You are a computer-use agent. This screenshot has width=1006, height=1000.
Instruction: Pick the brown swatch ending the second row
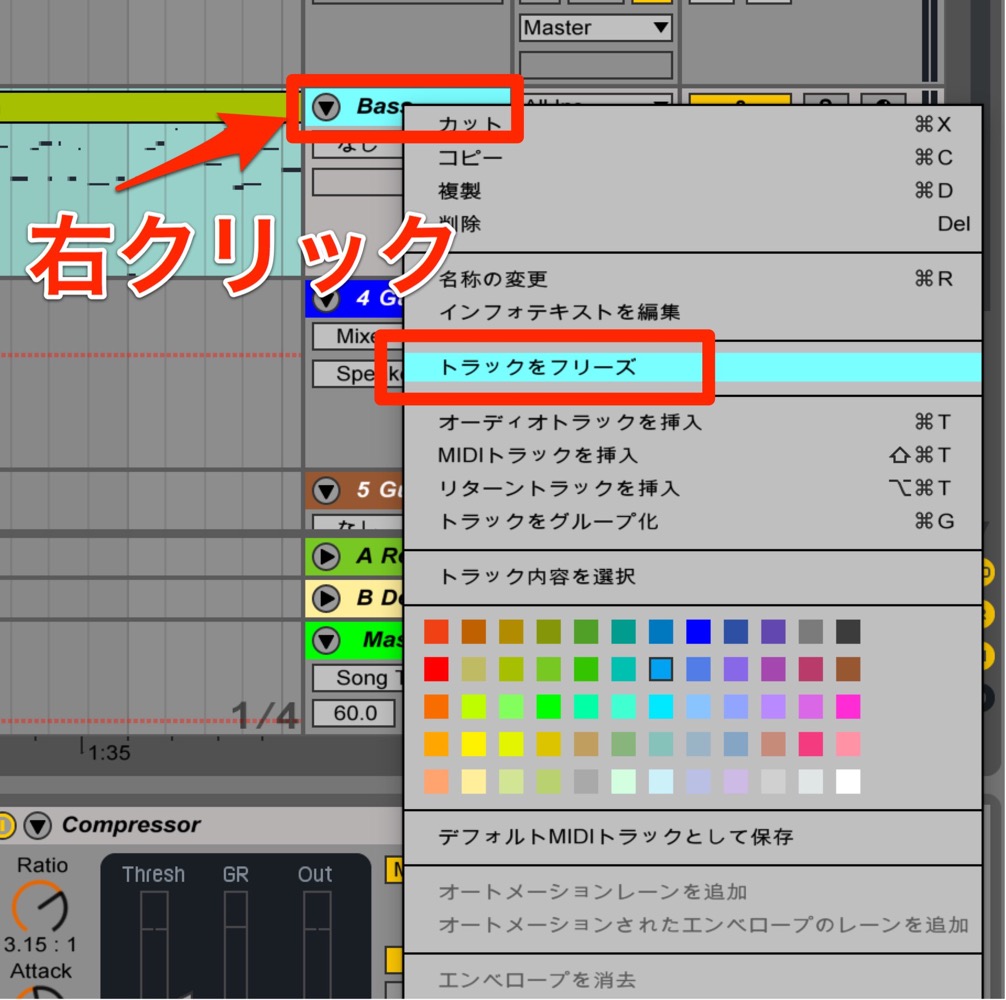point(848,669)
